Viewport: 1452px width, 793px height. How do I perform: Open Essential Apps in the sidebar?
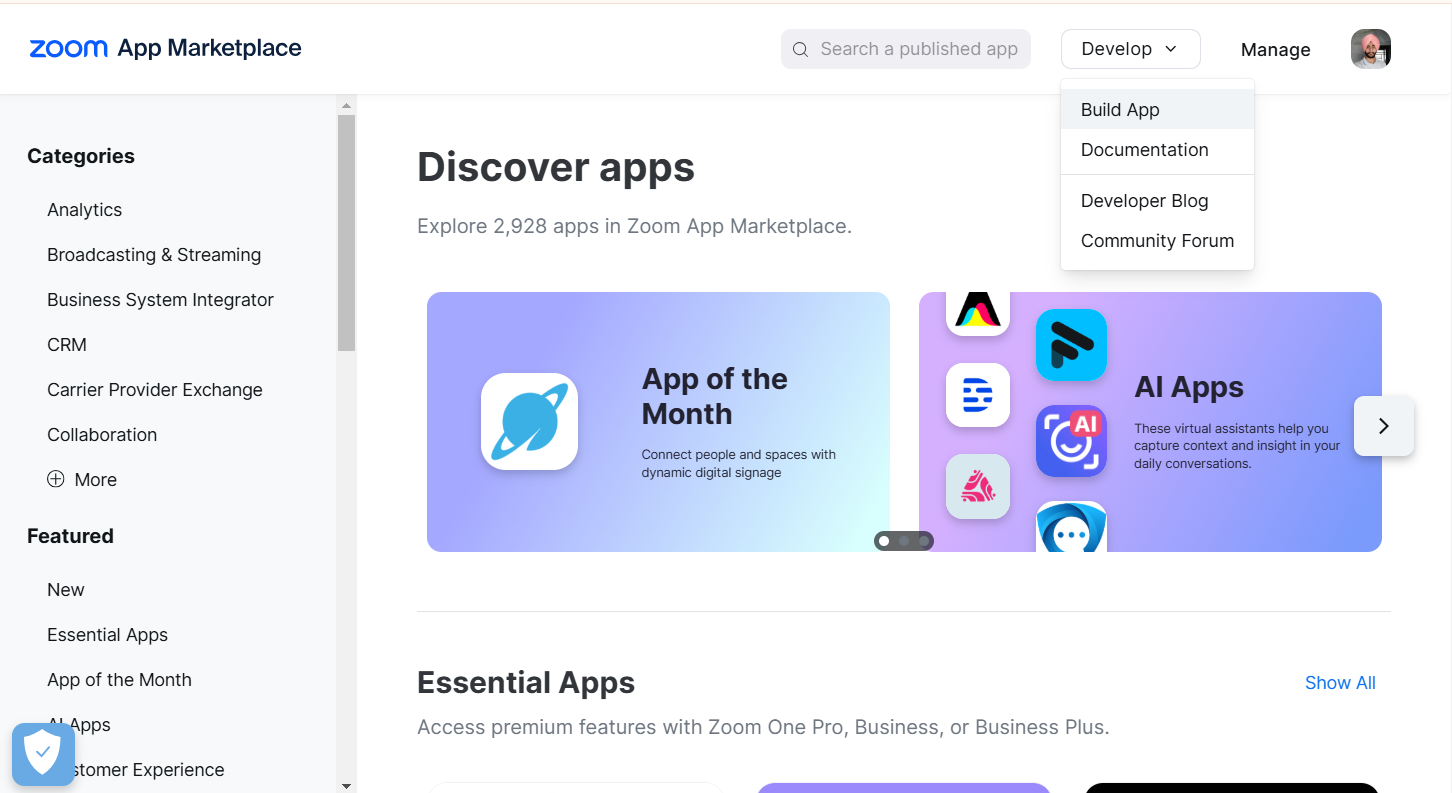coord(107,635)
